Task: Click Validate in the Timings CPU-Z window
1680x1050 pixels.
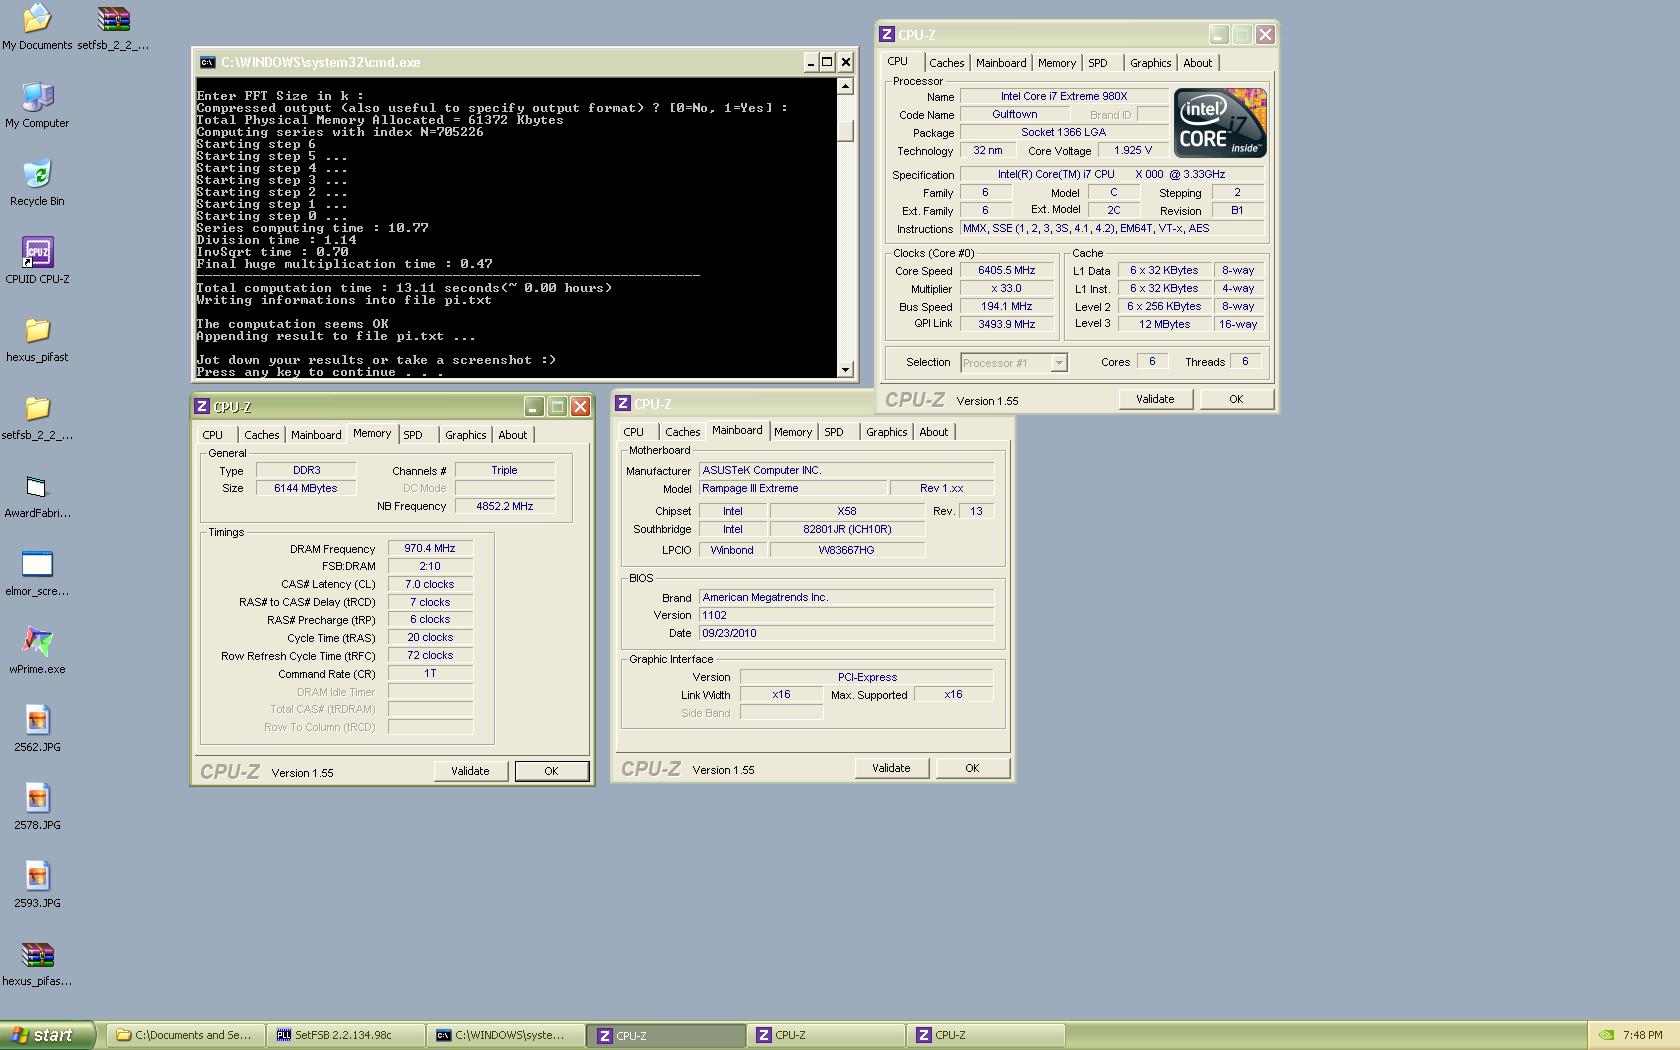Action: [470, 771]
